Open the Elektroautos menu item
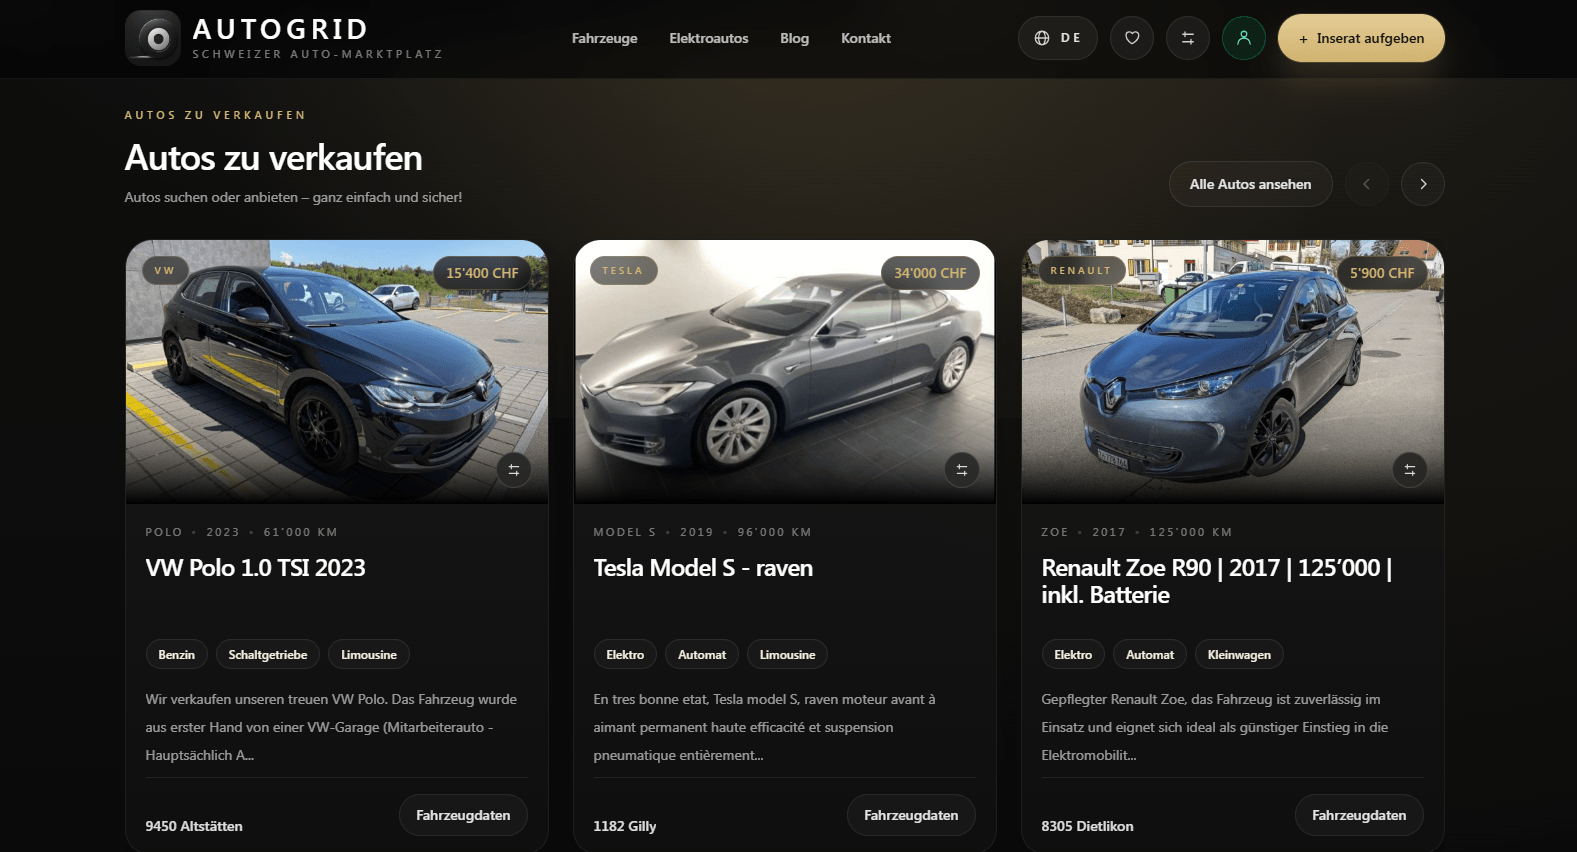 pyautogui.click(x=709, y=38)
